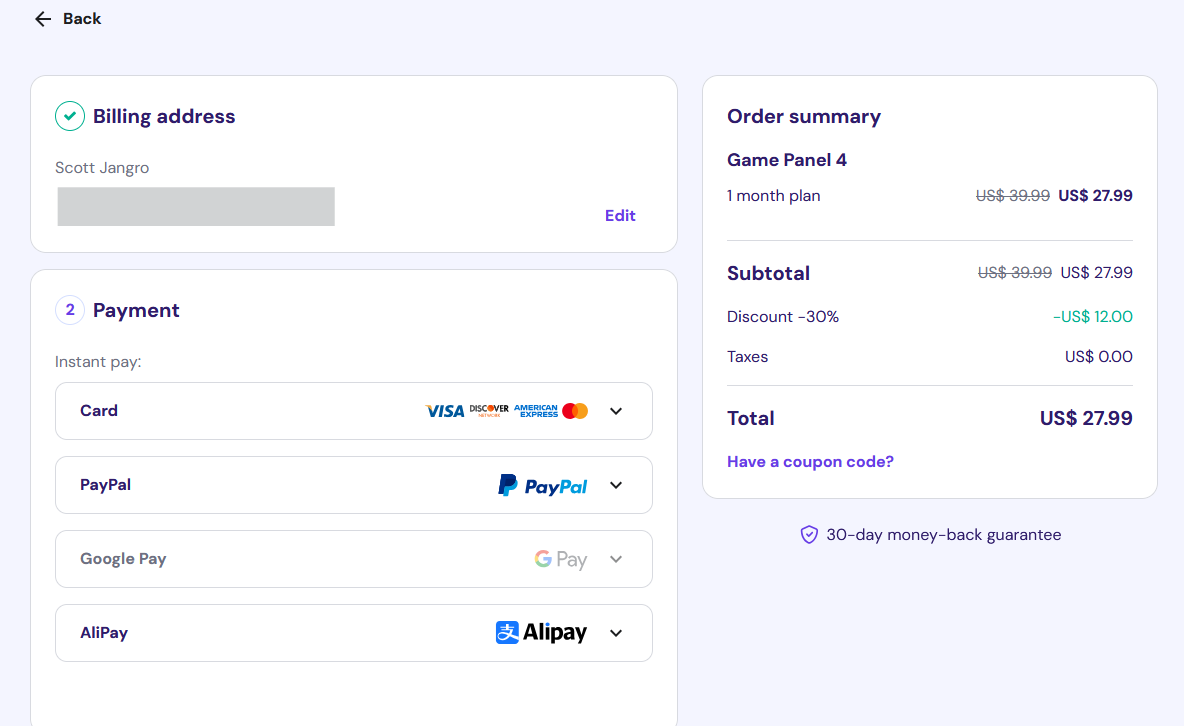Click the green checkmark on Billing address
The width and height of the screenshot is (1184, 726).
(69, 116)
